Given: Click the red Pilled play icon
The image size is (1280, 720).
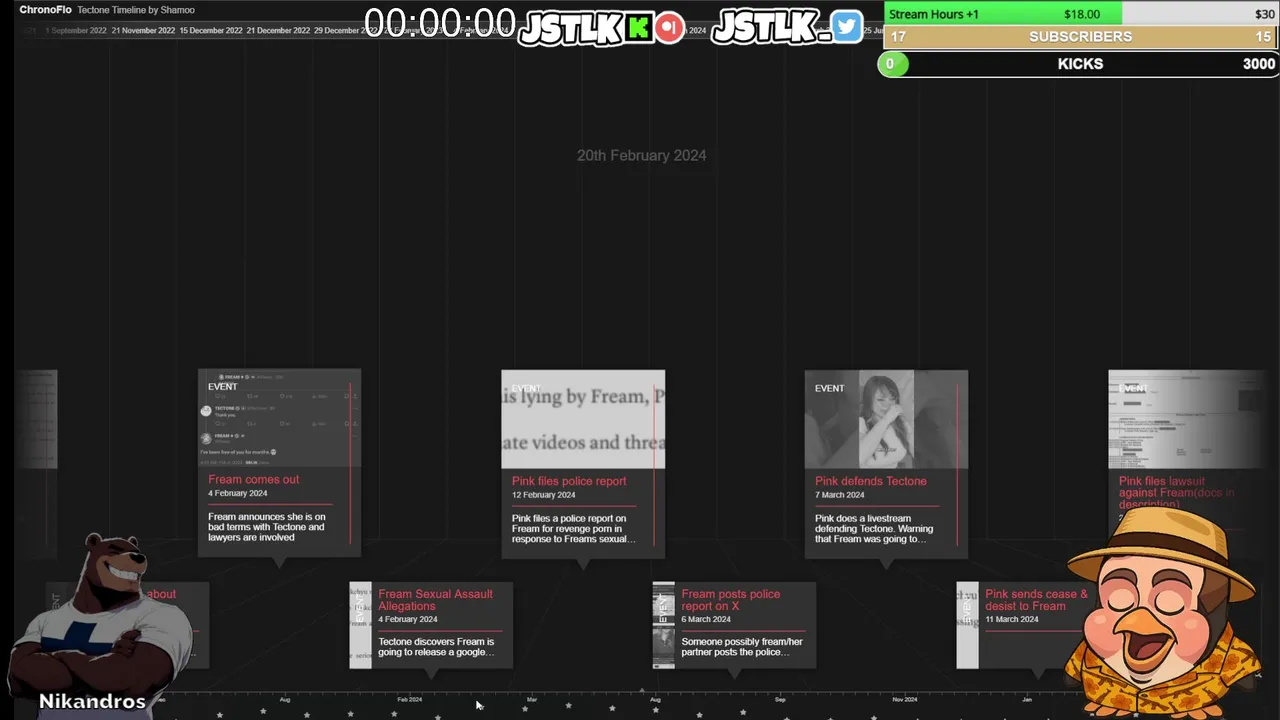Looking at the screenshot, I should click(x=670, y=27).
